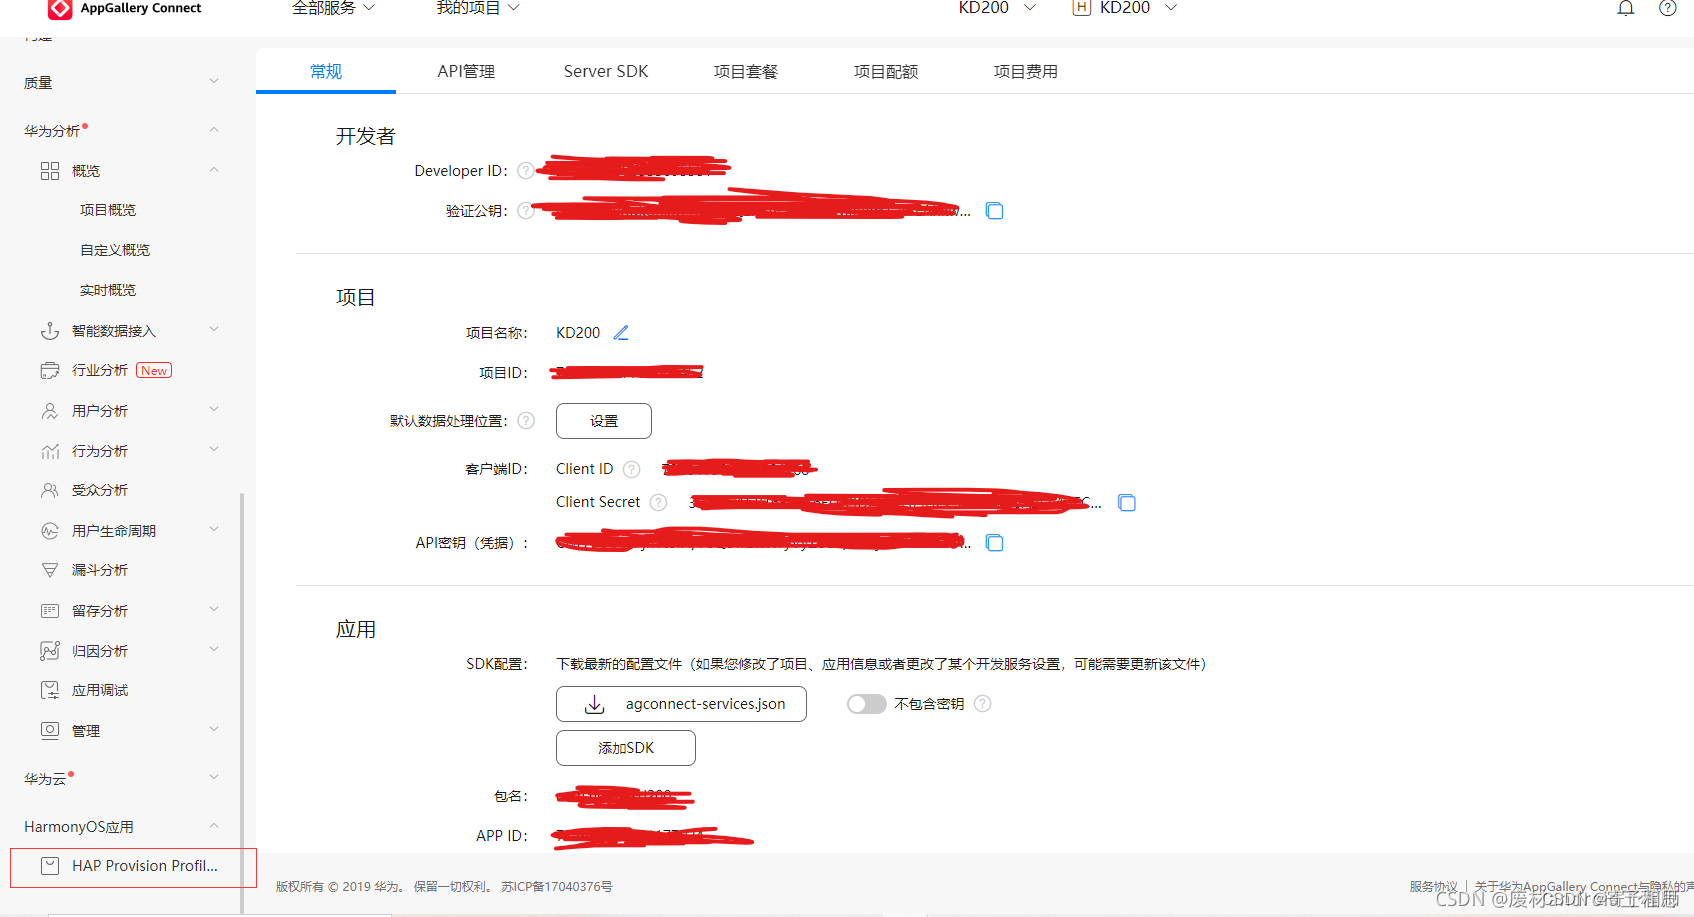The width and height of the screenshot is (1694, 917).
Task: Edit the project name KD200
Action: tap(621, 333)
